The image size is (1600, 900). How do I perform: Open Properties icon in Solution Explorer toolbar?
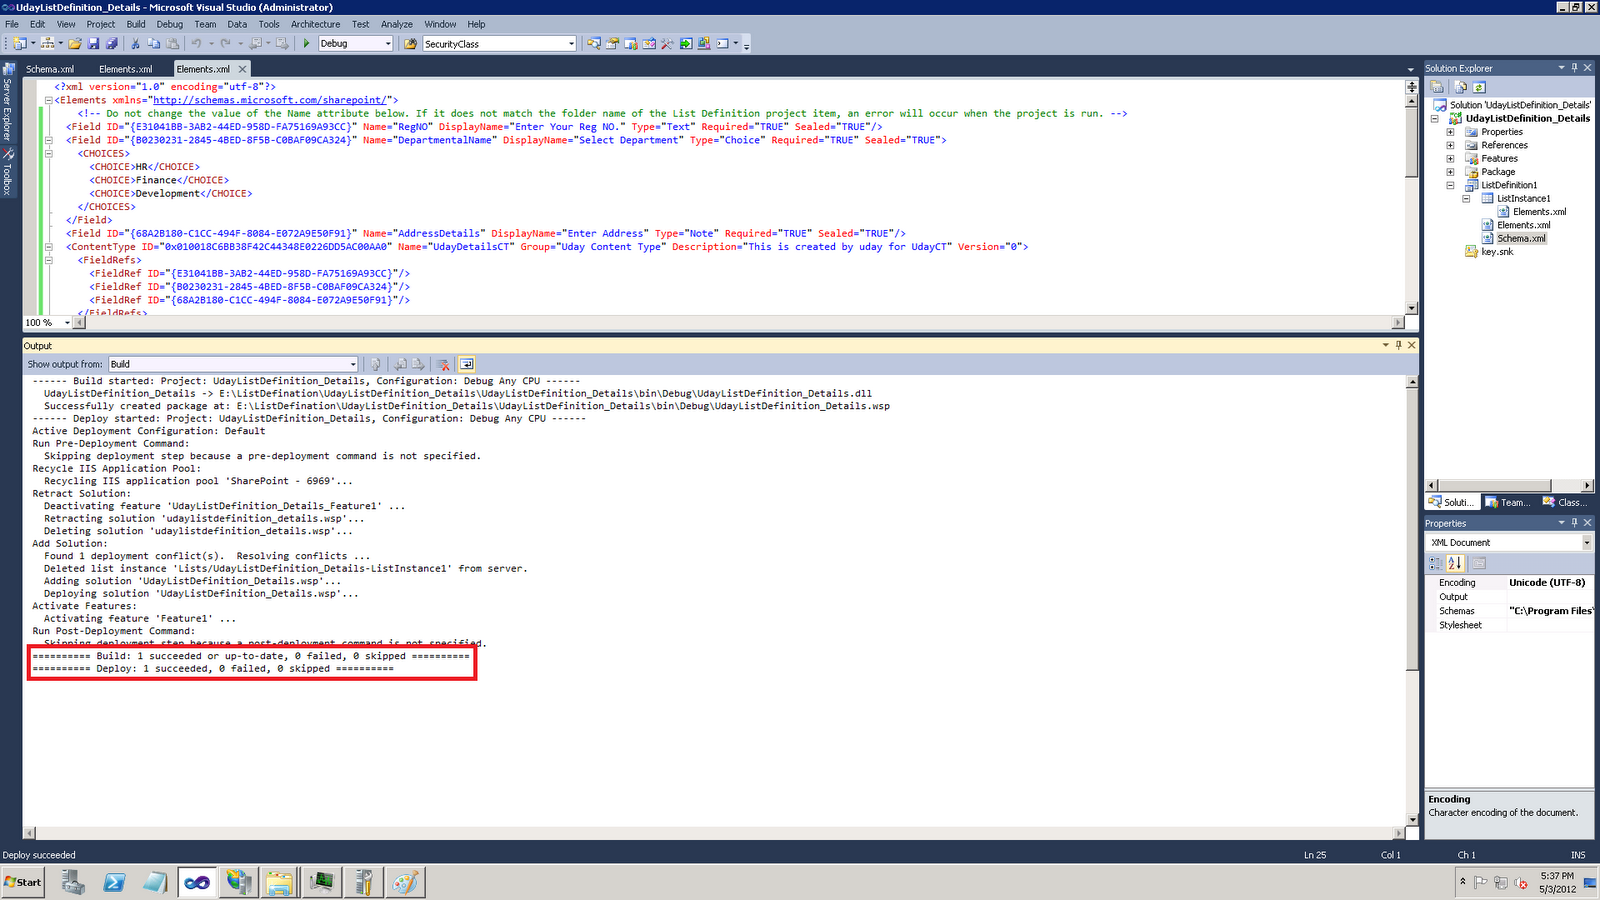[1437, 87]
